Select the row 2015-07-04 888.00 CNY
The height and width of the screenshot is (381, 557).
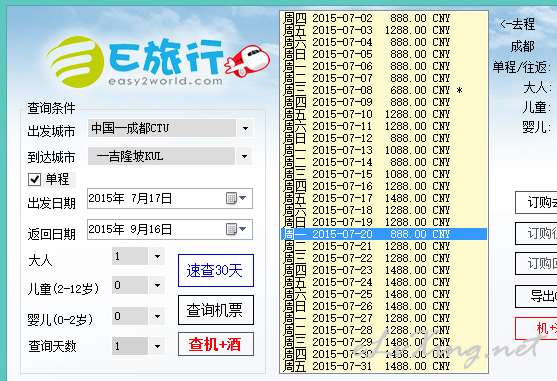(x=384, y=42)
